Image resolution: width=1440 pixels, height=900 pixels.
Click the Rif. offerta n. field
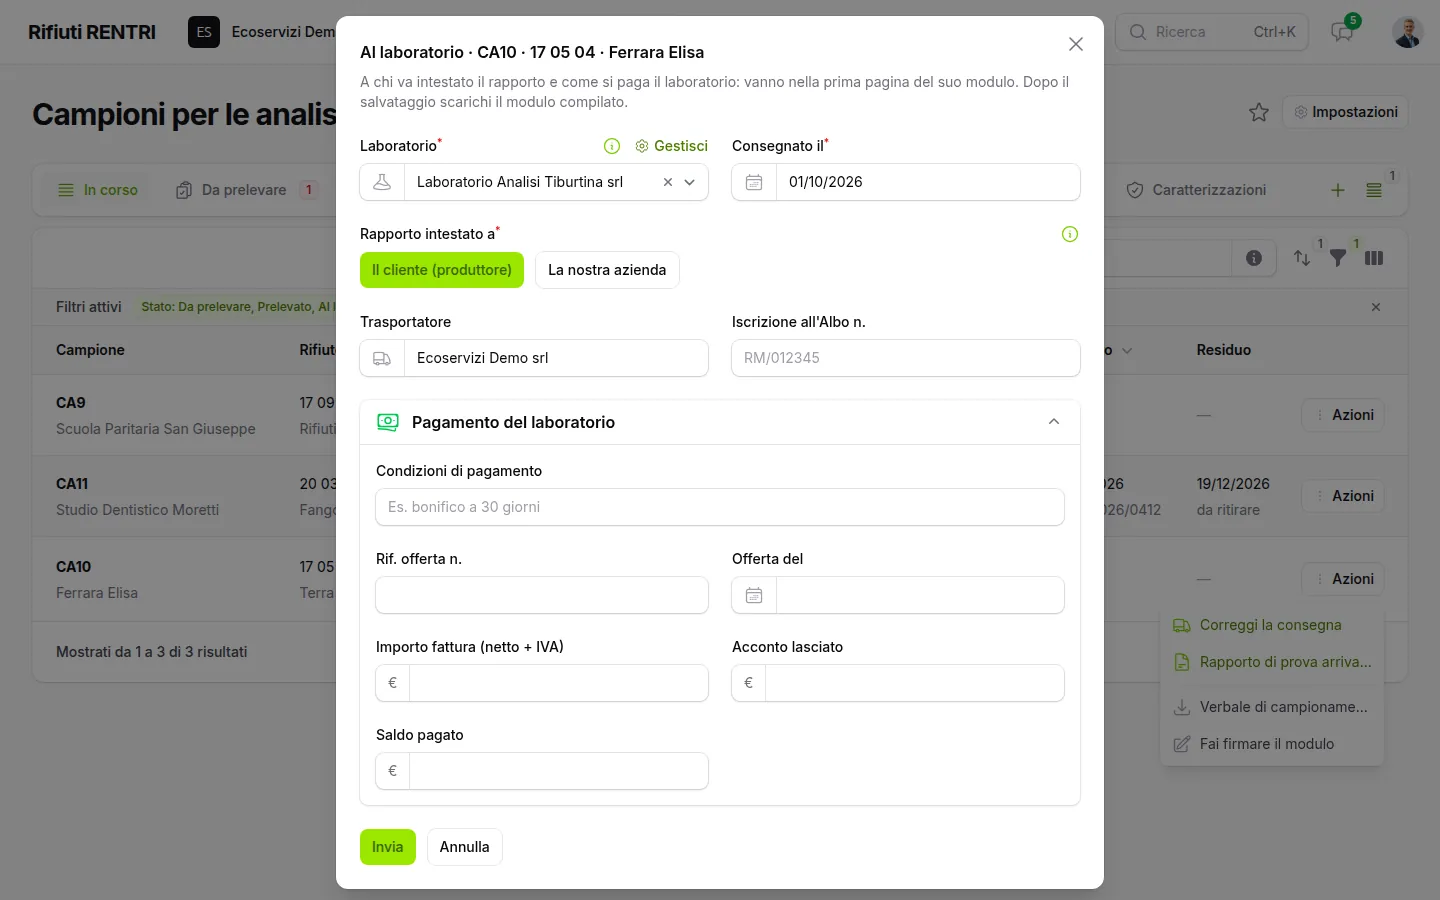(542, 595)
